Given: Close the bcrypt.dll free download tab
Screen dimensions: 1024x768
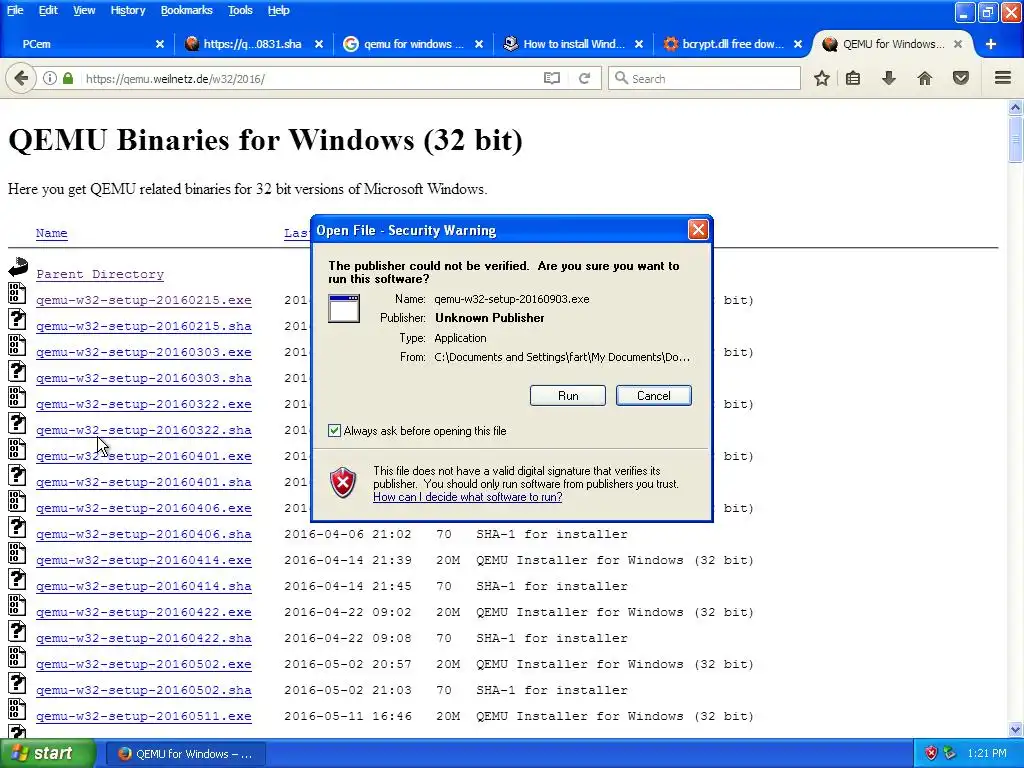Looking at the screenshot, I should [798, 44].
